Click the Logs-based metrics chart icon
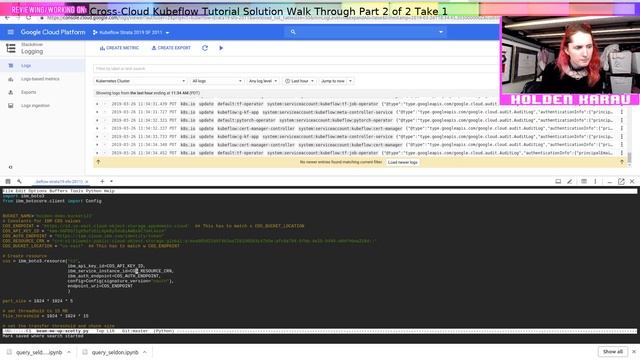The image size is (640, 360). 11,79
